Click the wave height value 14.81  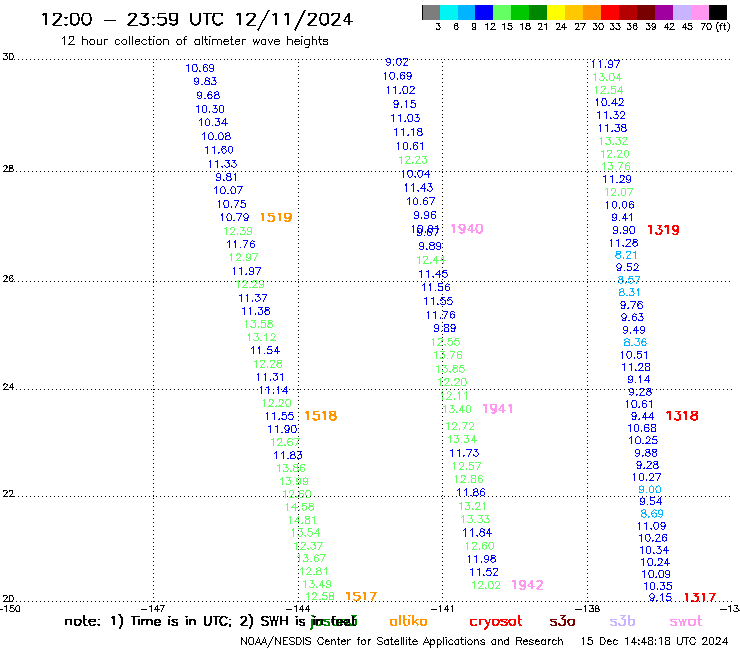(302, 520)
